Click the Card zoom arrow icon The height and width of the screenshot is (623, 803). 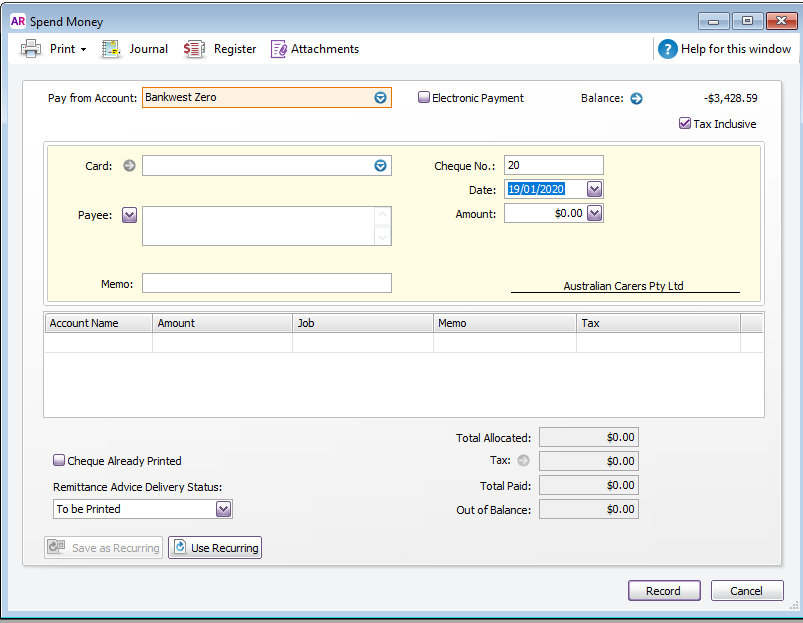coord(129,166)
